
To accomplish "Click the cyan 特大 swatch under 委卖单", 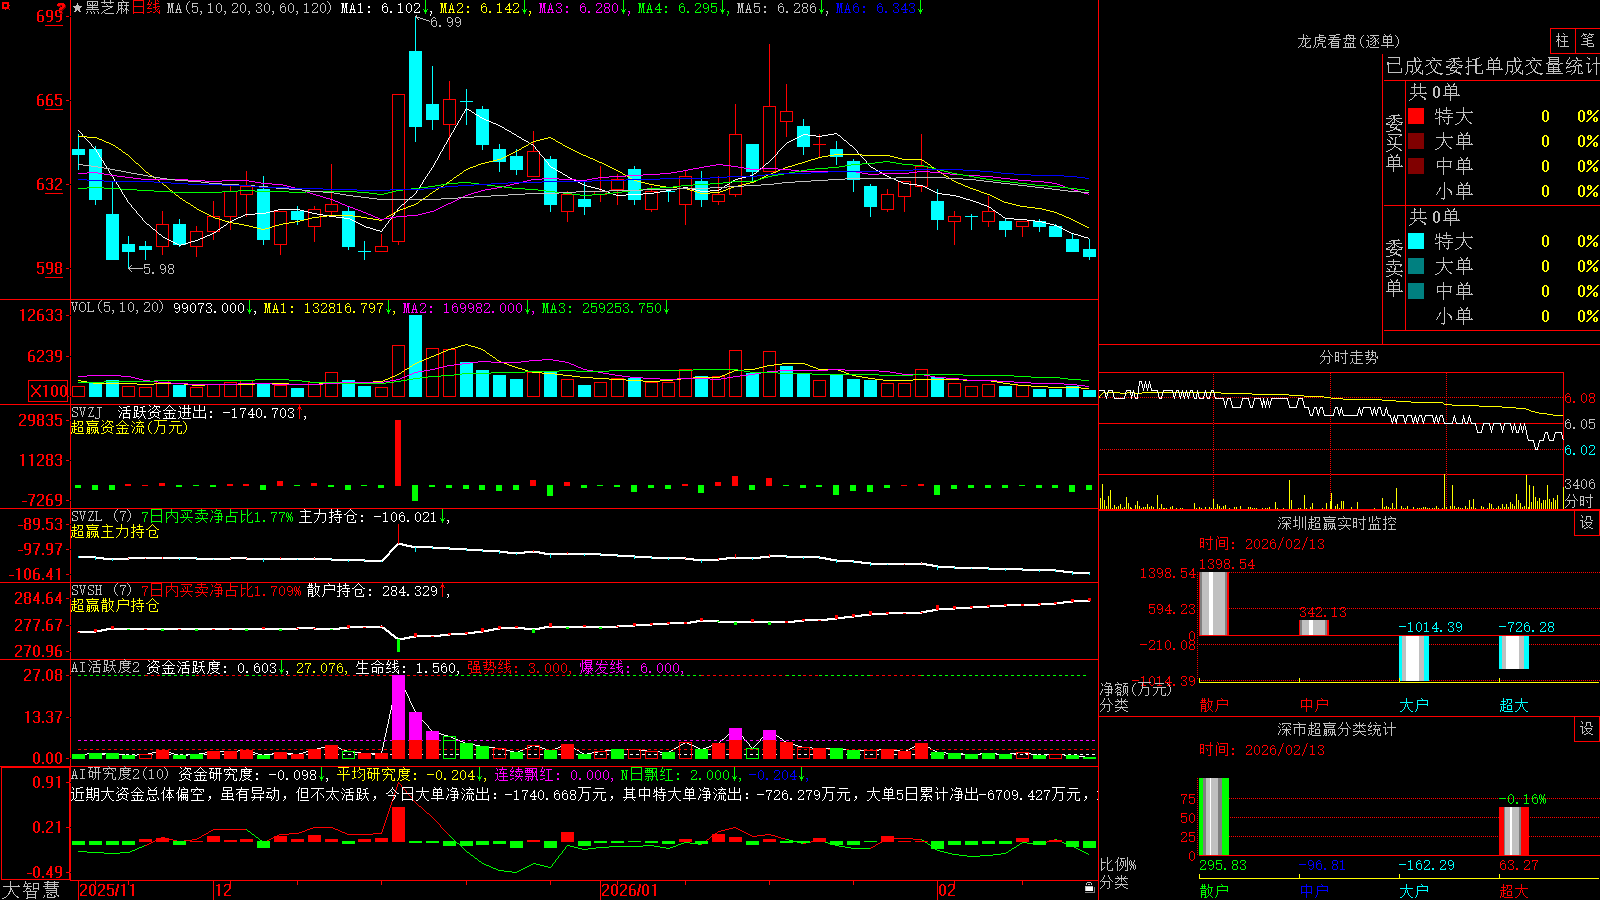I will coord(1416,241).
